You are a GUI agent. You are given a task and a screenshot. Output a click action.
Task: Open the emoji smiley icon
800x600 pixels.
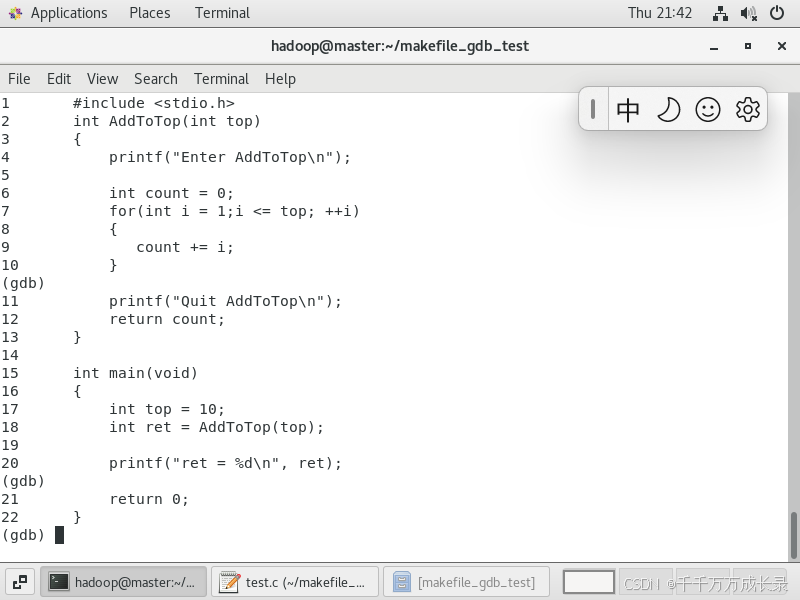[708, 110]
